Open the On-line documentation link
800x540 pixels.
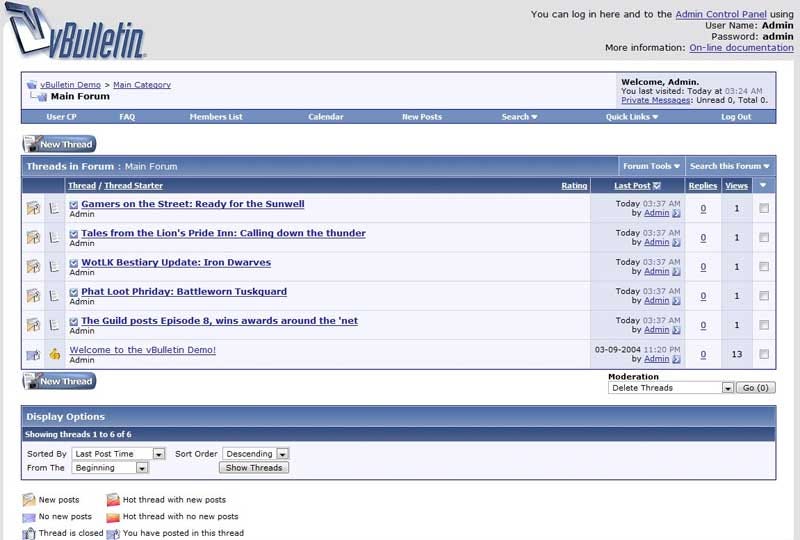(x=741, y=47)
